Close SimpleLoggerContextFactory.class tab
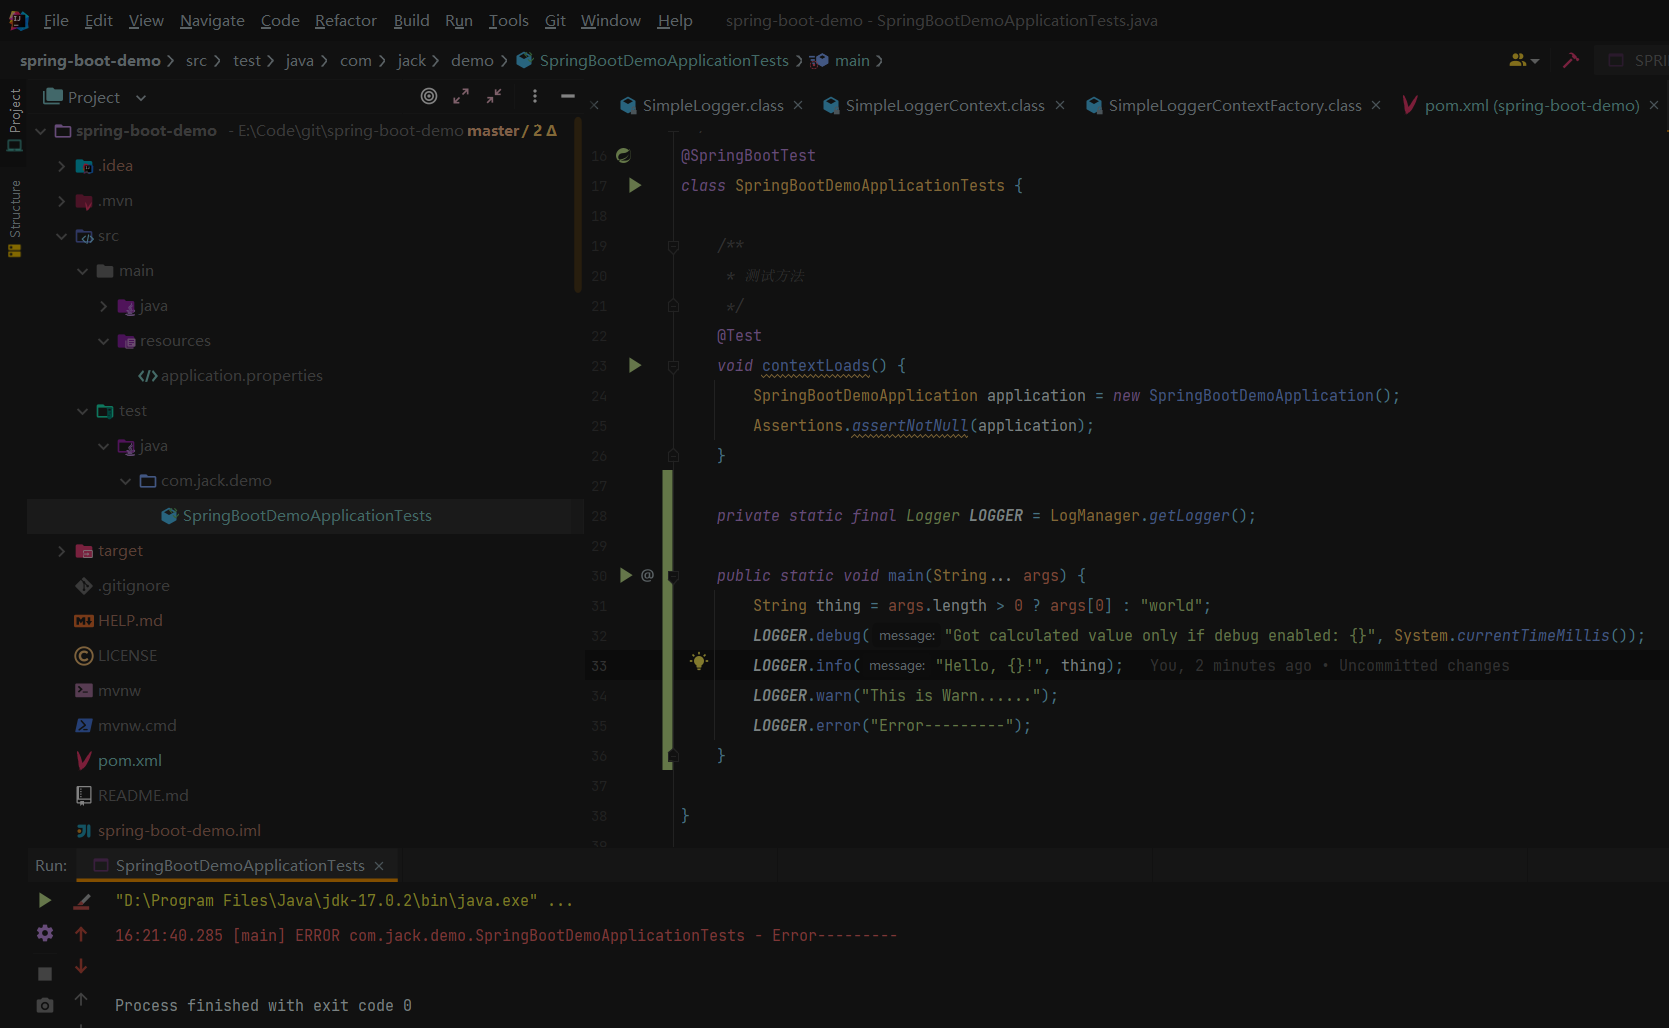The image size is (1669, 1028). (x=1376, y=105)
